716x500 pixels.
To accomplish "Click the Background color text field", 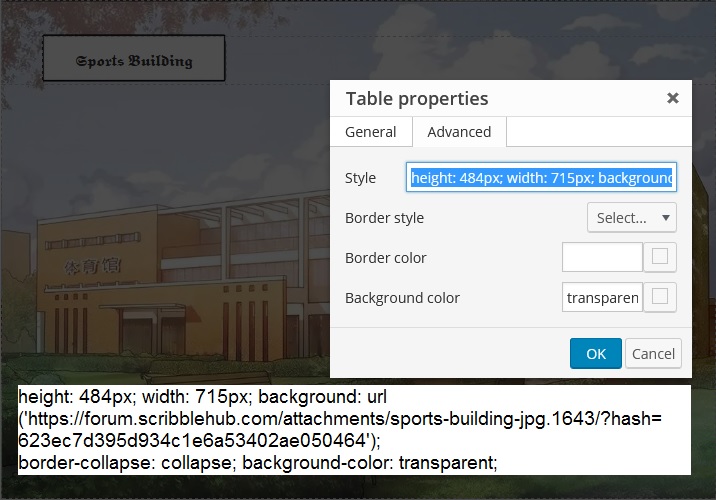I will [x=602, y=298].
